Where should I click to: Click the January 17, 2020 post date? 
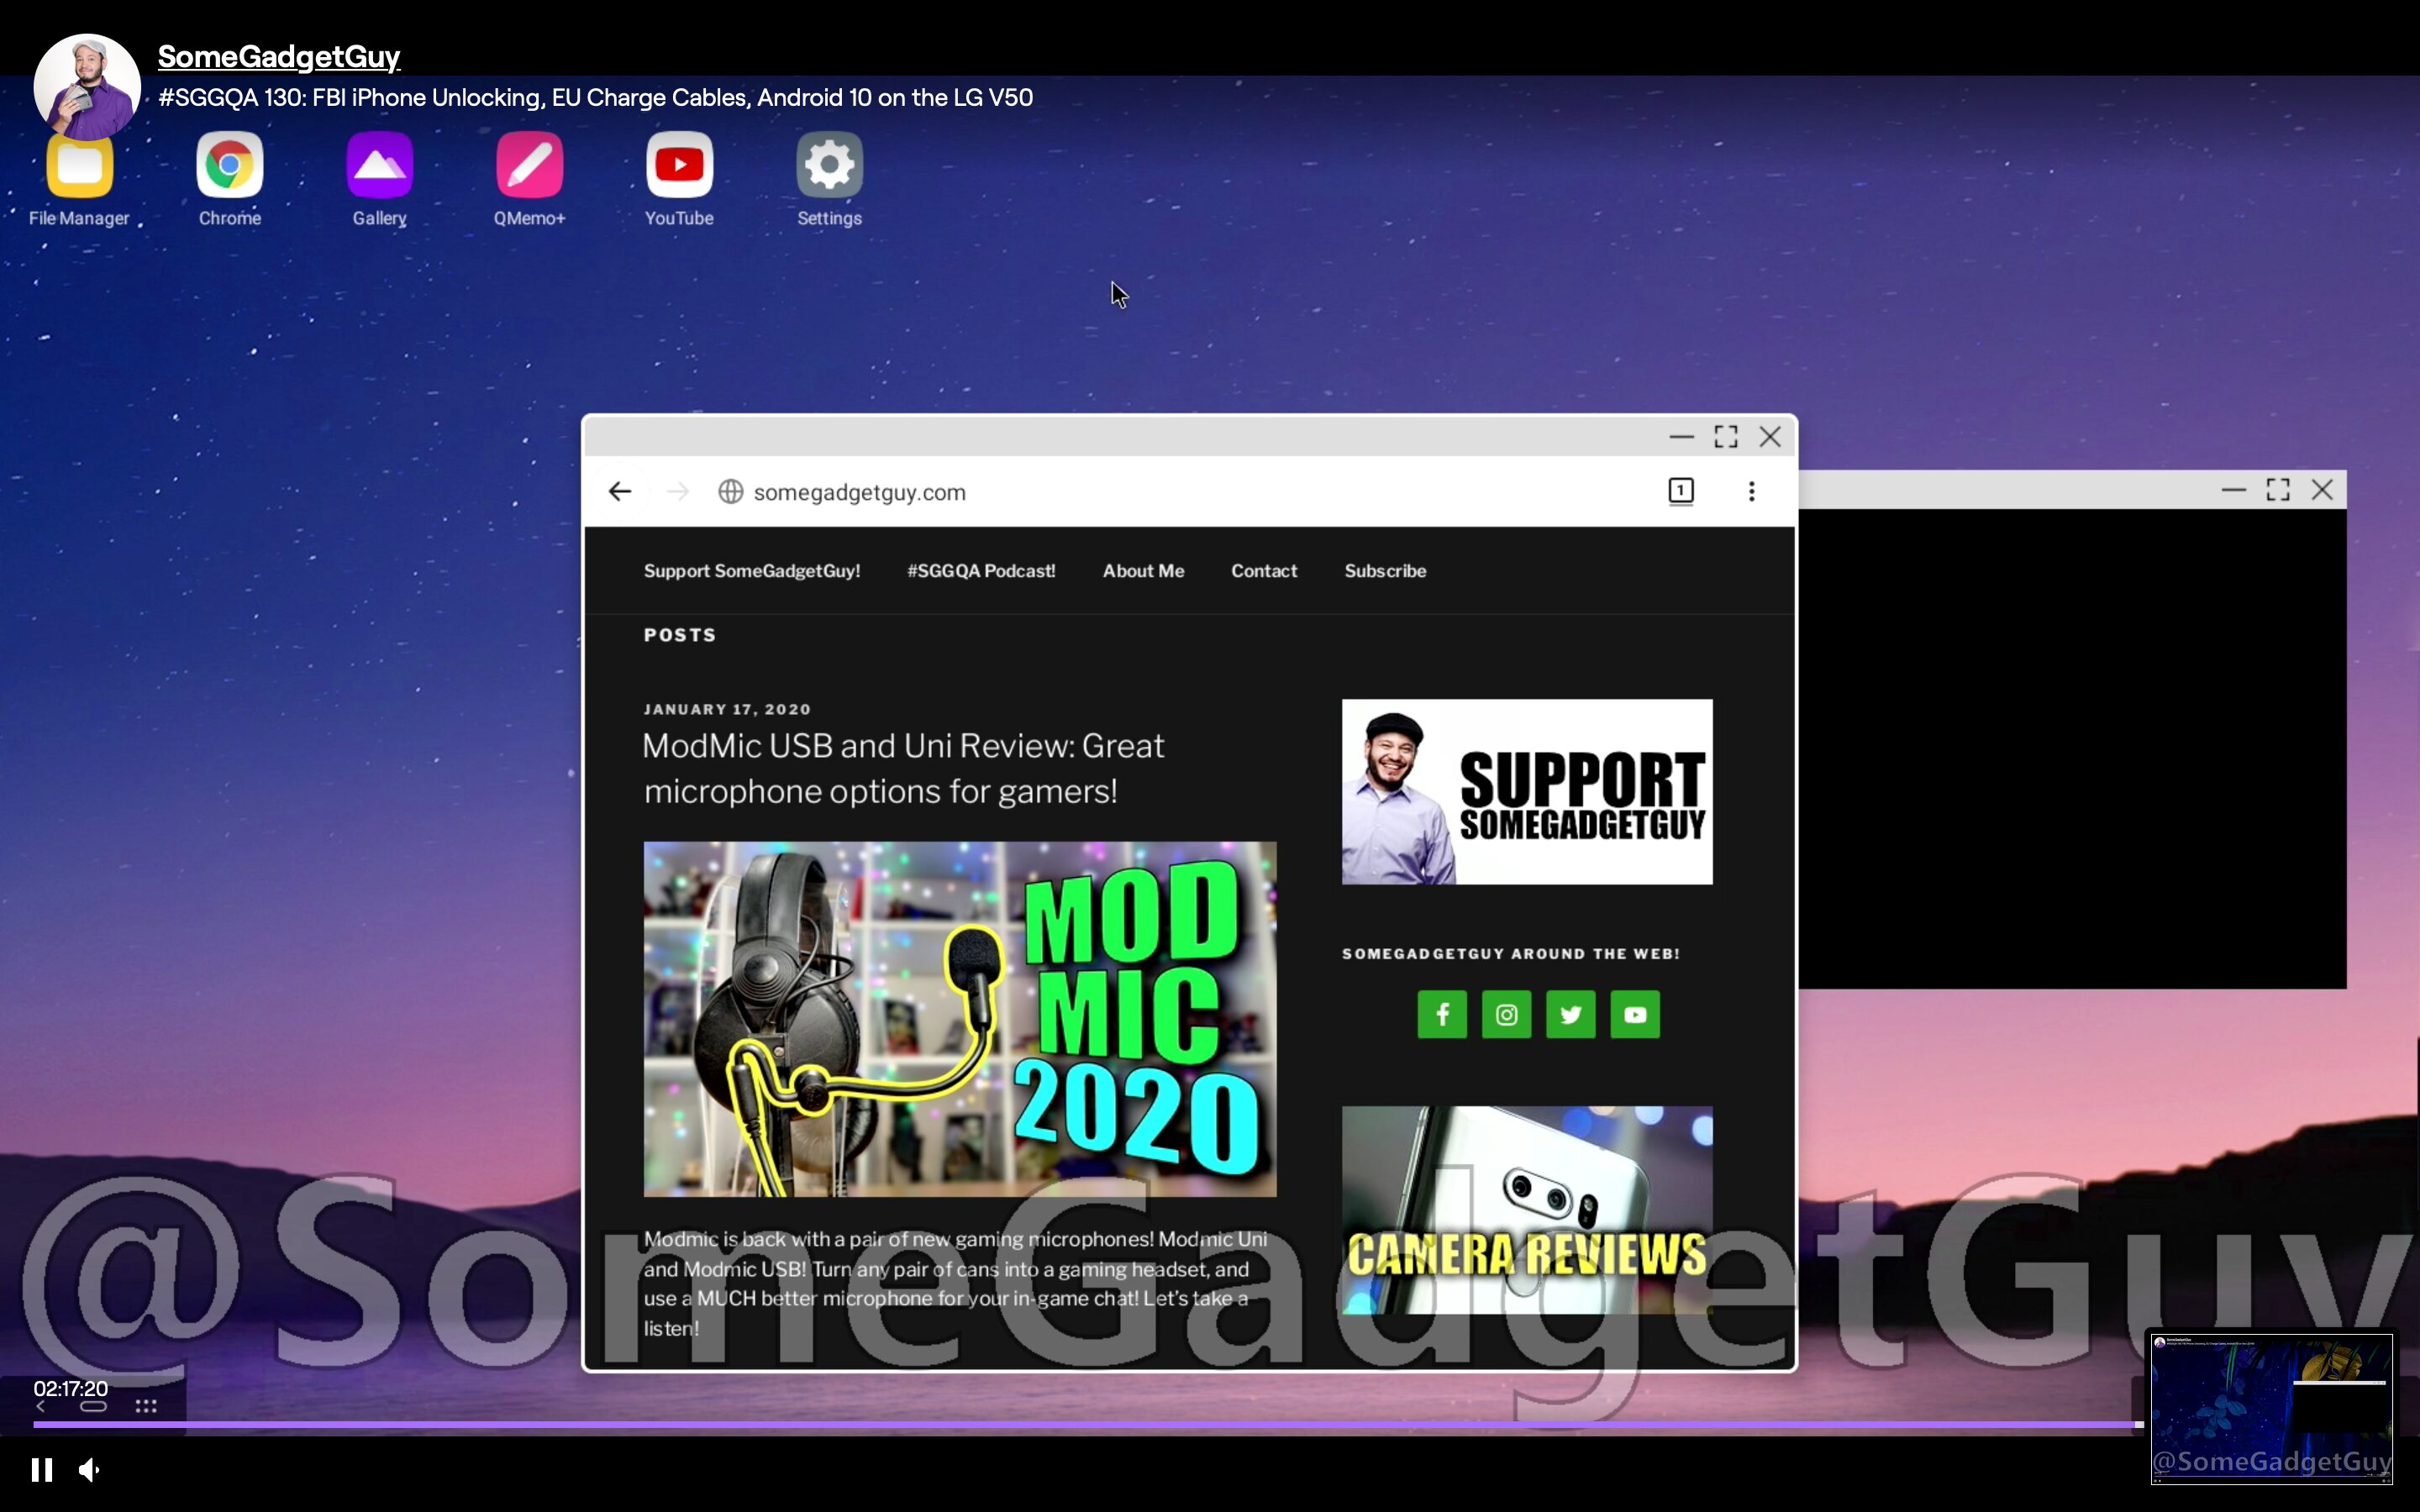coord(727,709)
